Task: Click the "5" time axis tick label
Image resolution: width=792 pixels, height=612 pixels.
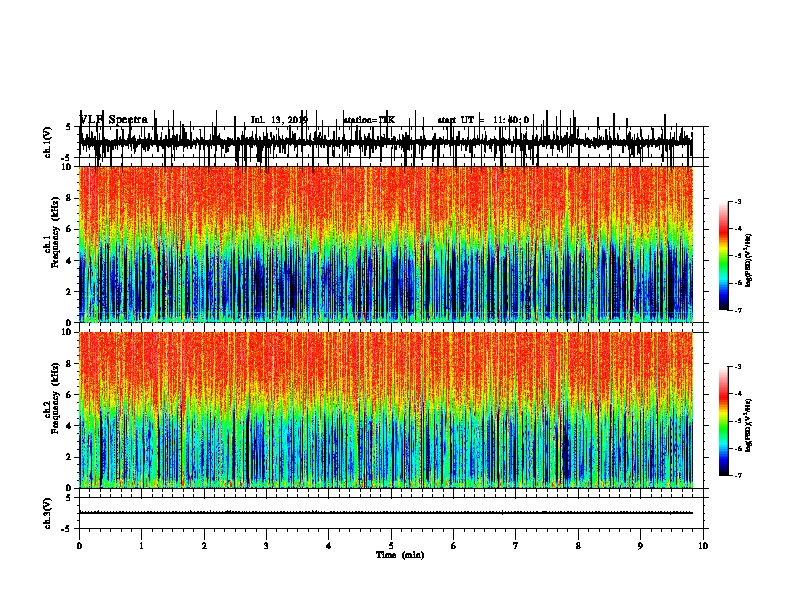Action: point(391,546)
